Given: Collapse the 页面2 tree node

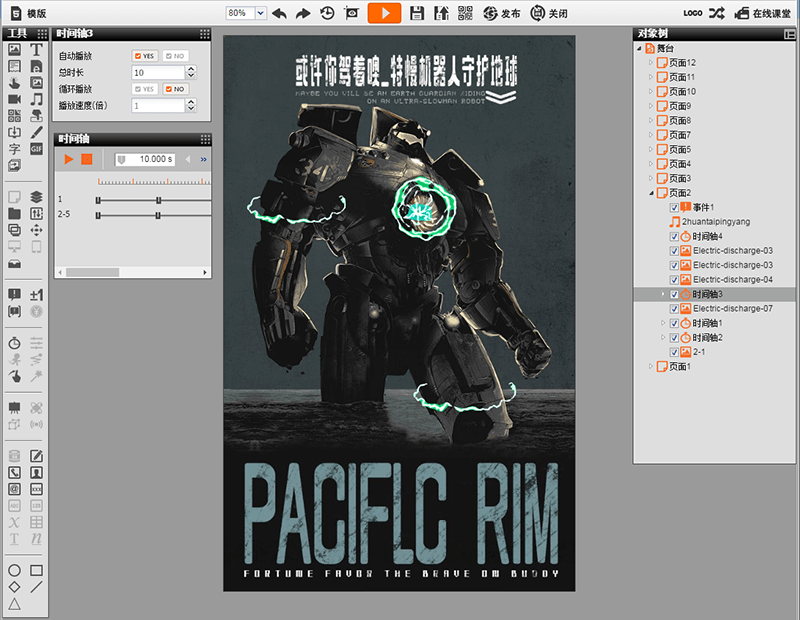Looking at the screenshot, I should point(650,193).
